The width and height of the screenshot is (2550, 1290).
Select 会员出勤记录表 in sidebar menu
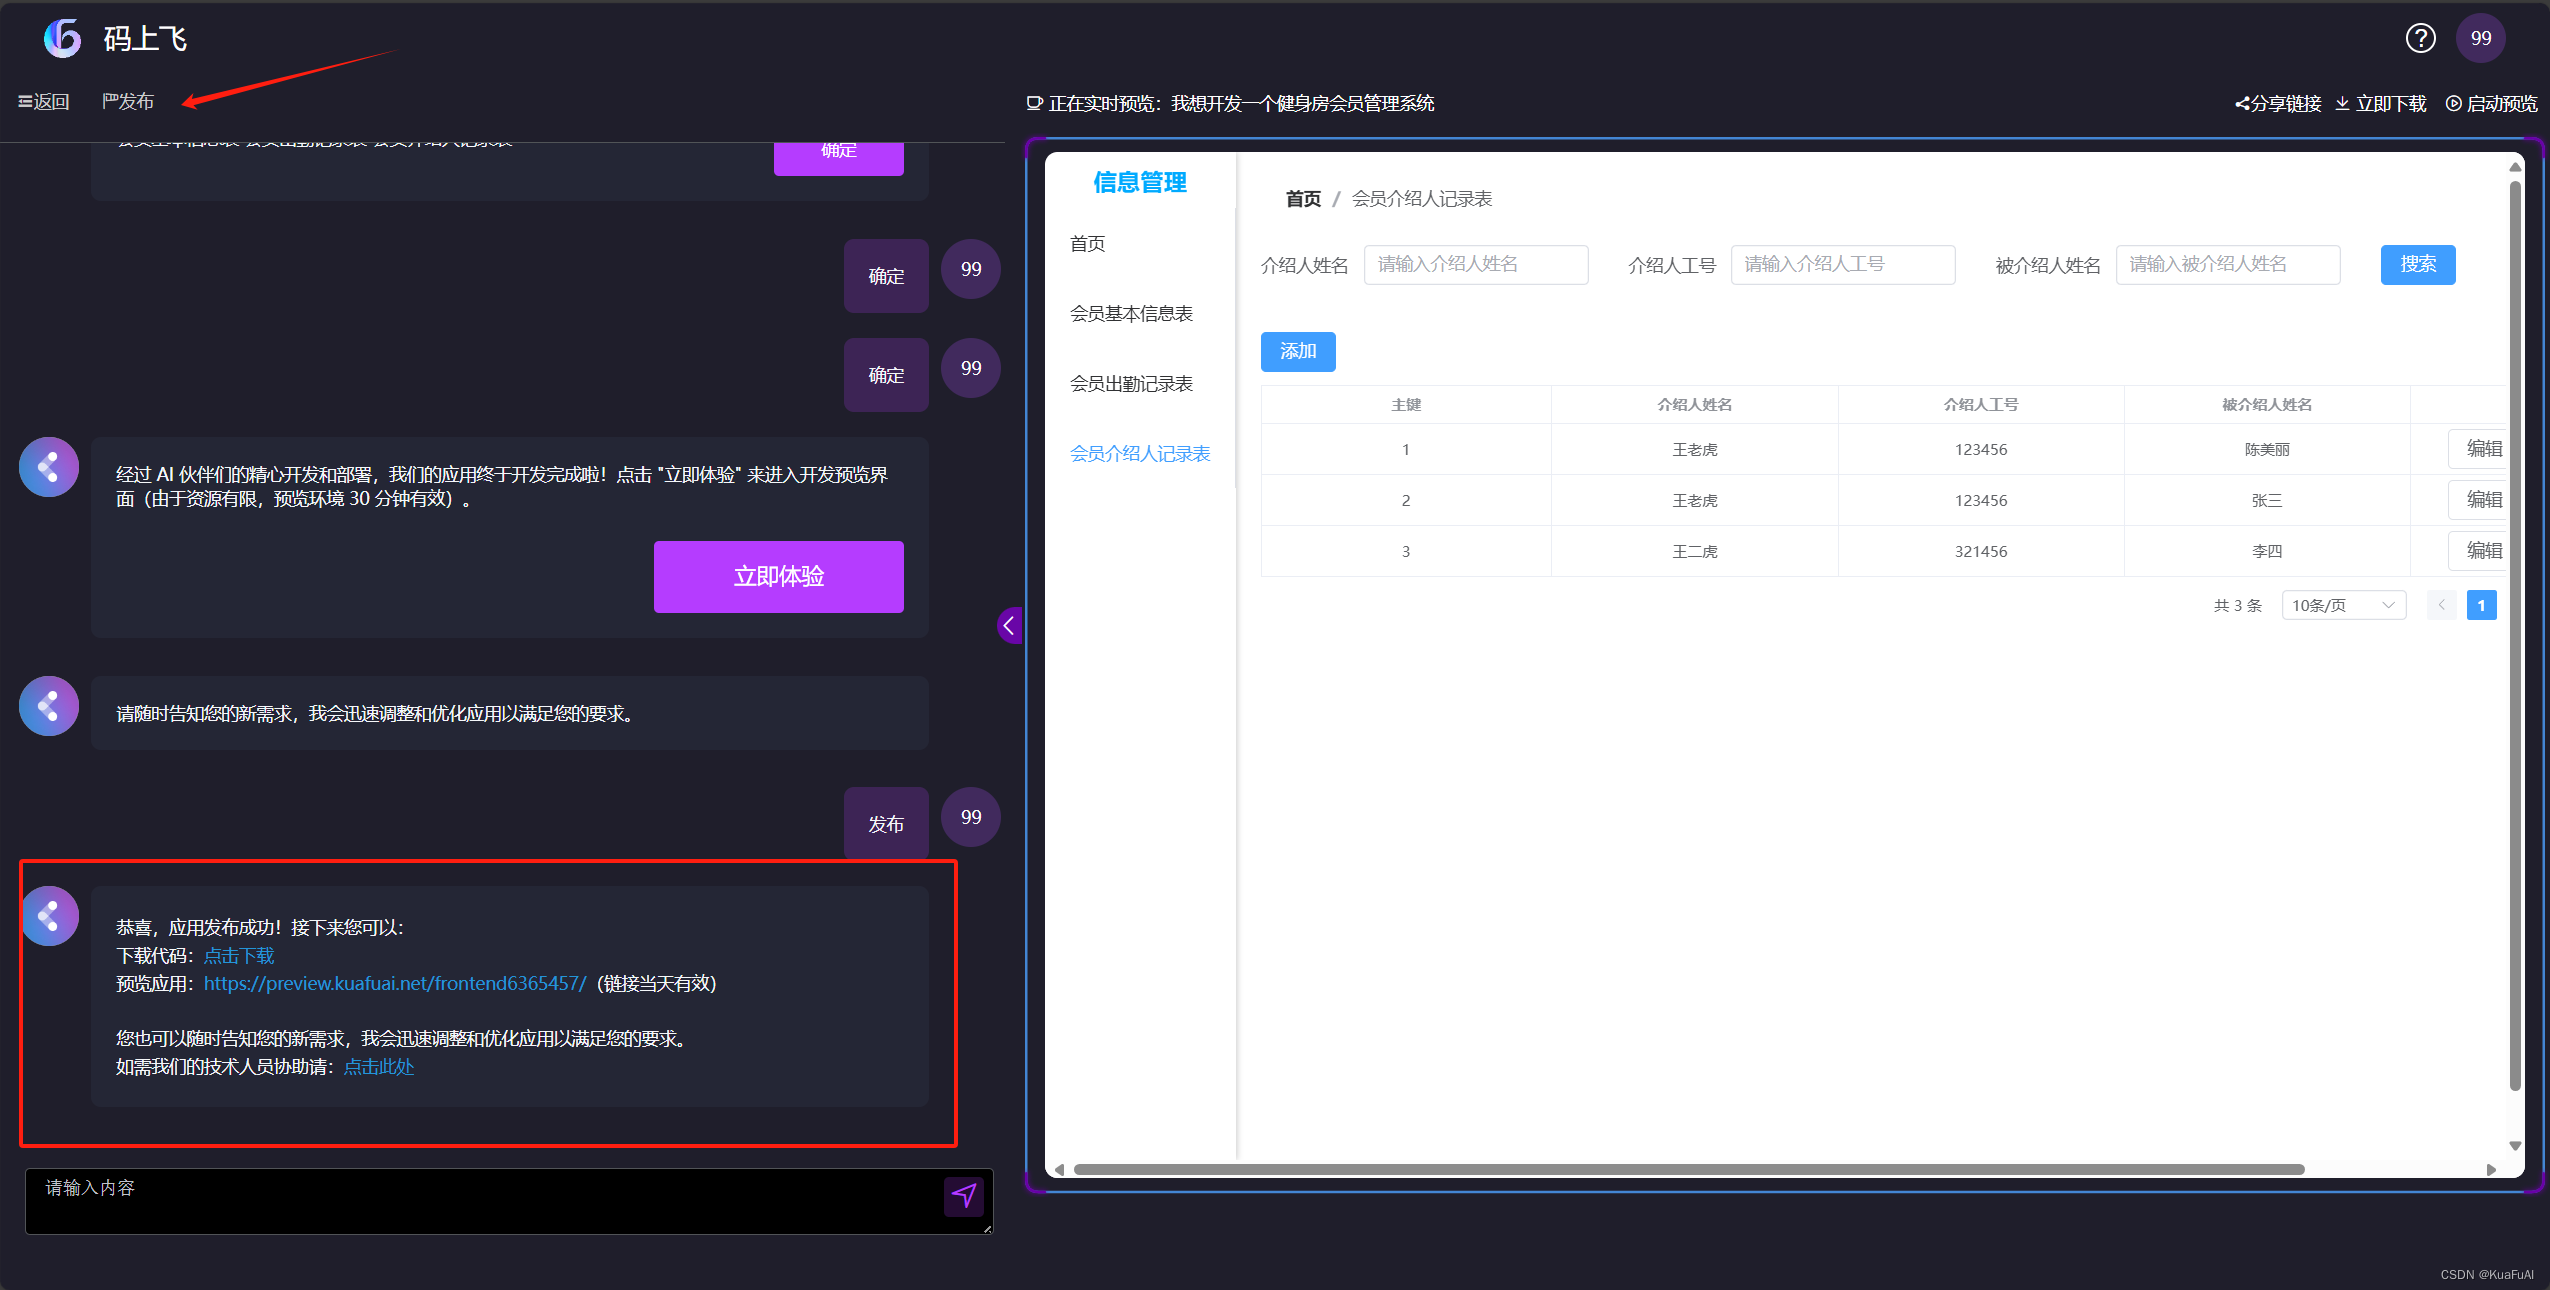coord(1131,384)
